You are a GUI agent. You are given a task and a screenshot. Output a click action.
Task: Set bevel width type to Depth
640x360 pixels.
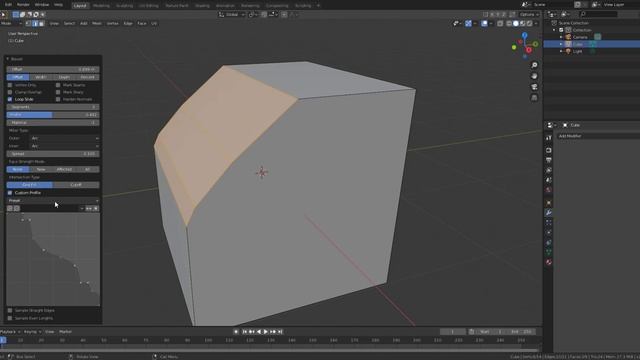click(64, 77)
